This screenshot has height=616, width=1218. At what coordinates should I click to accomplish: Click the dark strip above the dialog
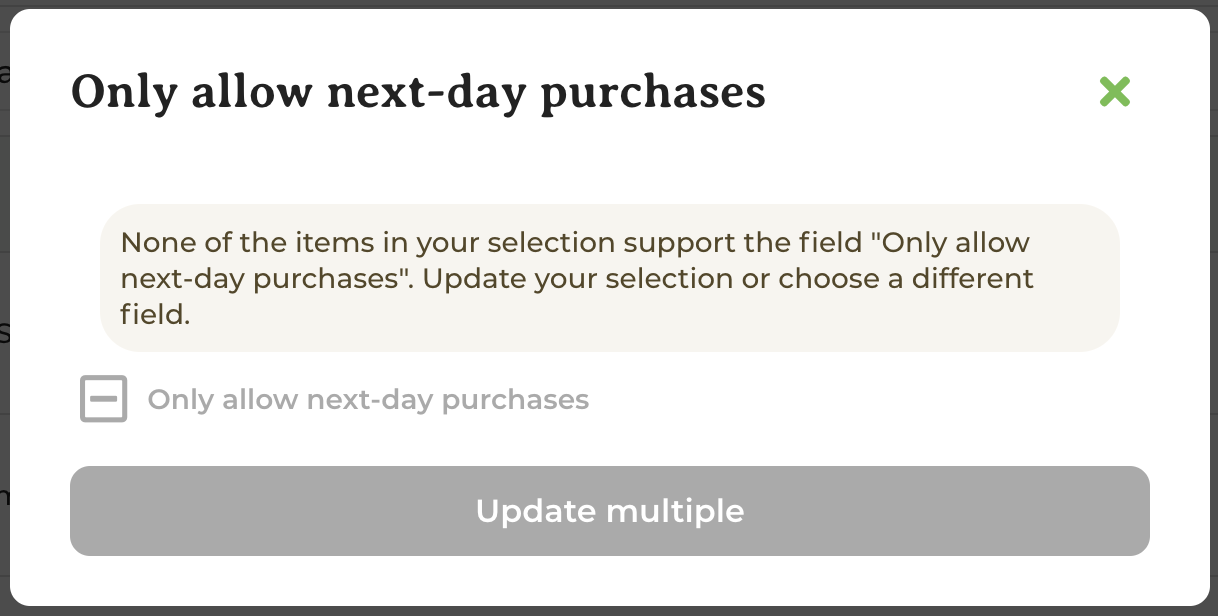[609, 4]
